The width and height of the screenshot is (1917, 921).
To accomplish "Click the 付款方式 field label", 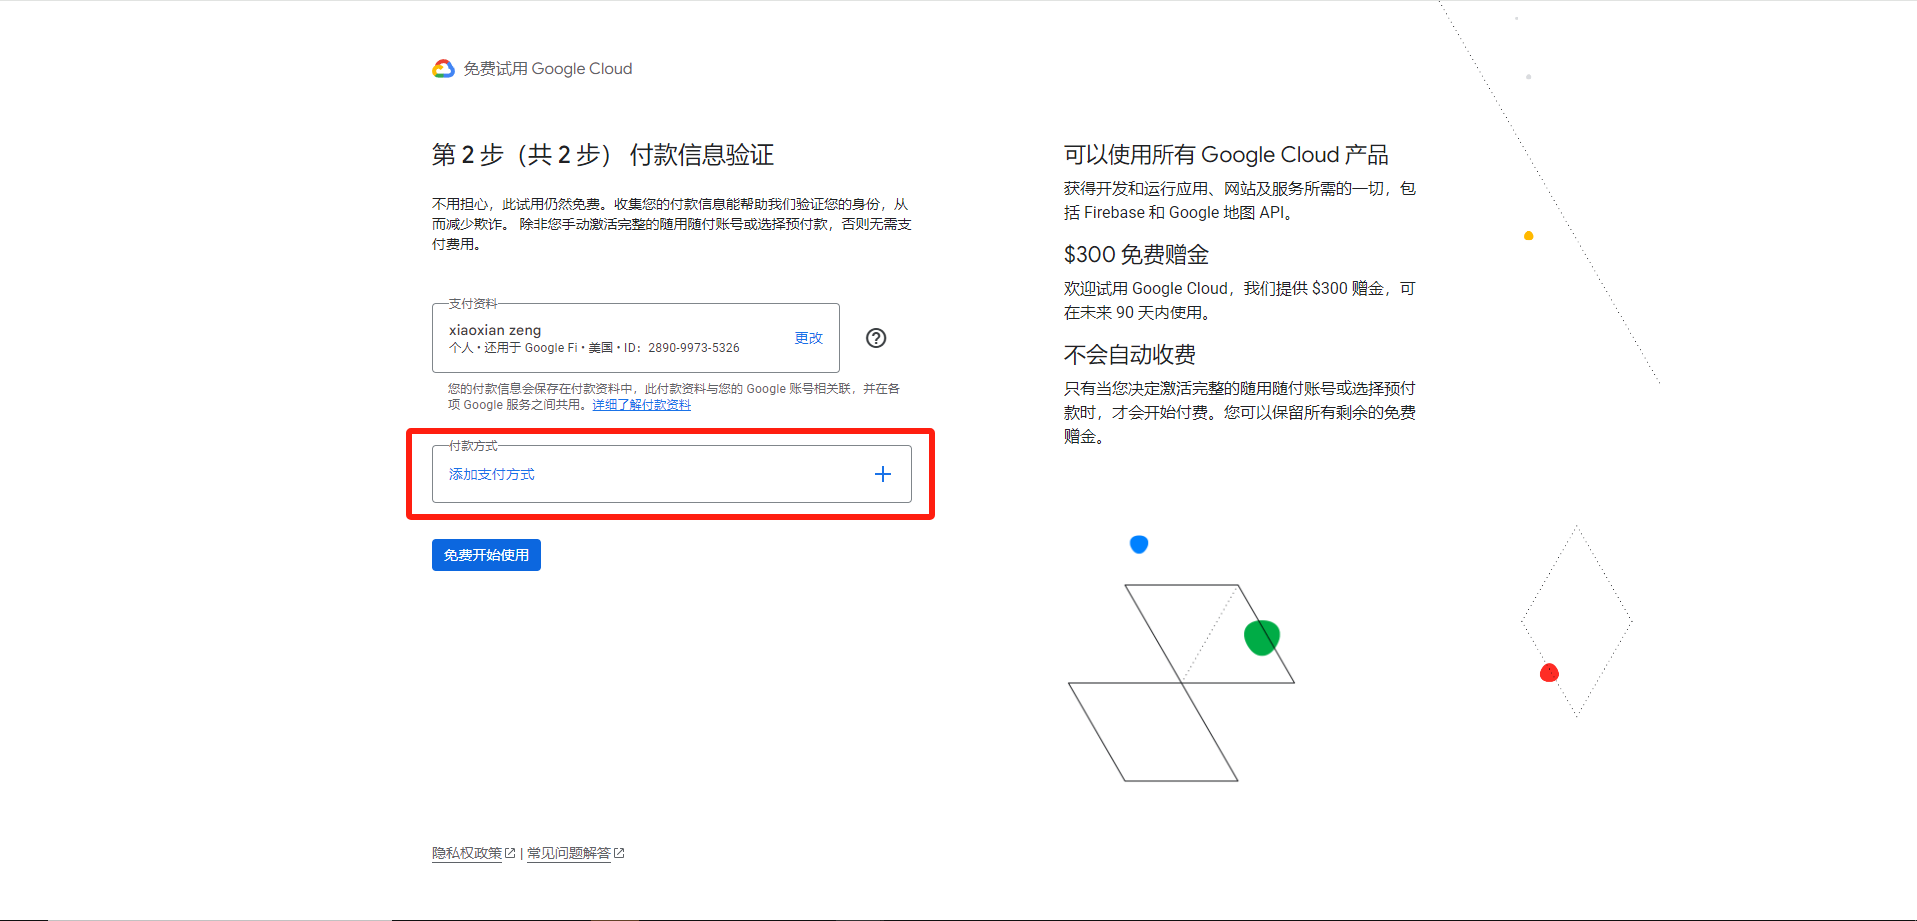I will pyautogui.click(x=473, y=446).
